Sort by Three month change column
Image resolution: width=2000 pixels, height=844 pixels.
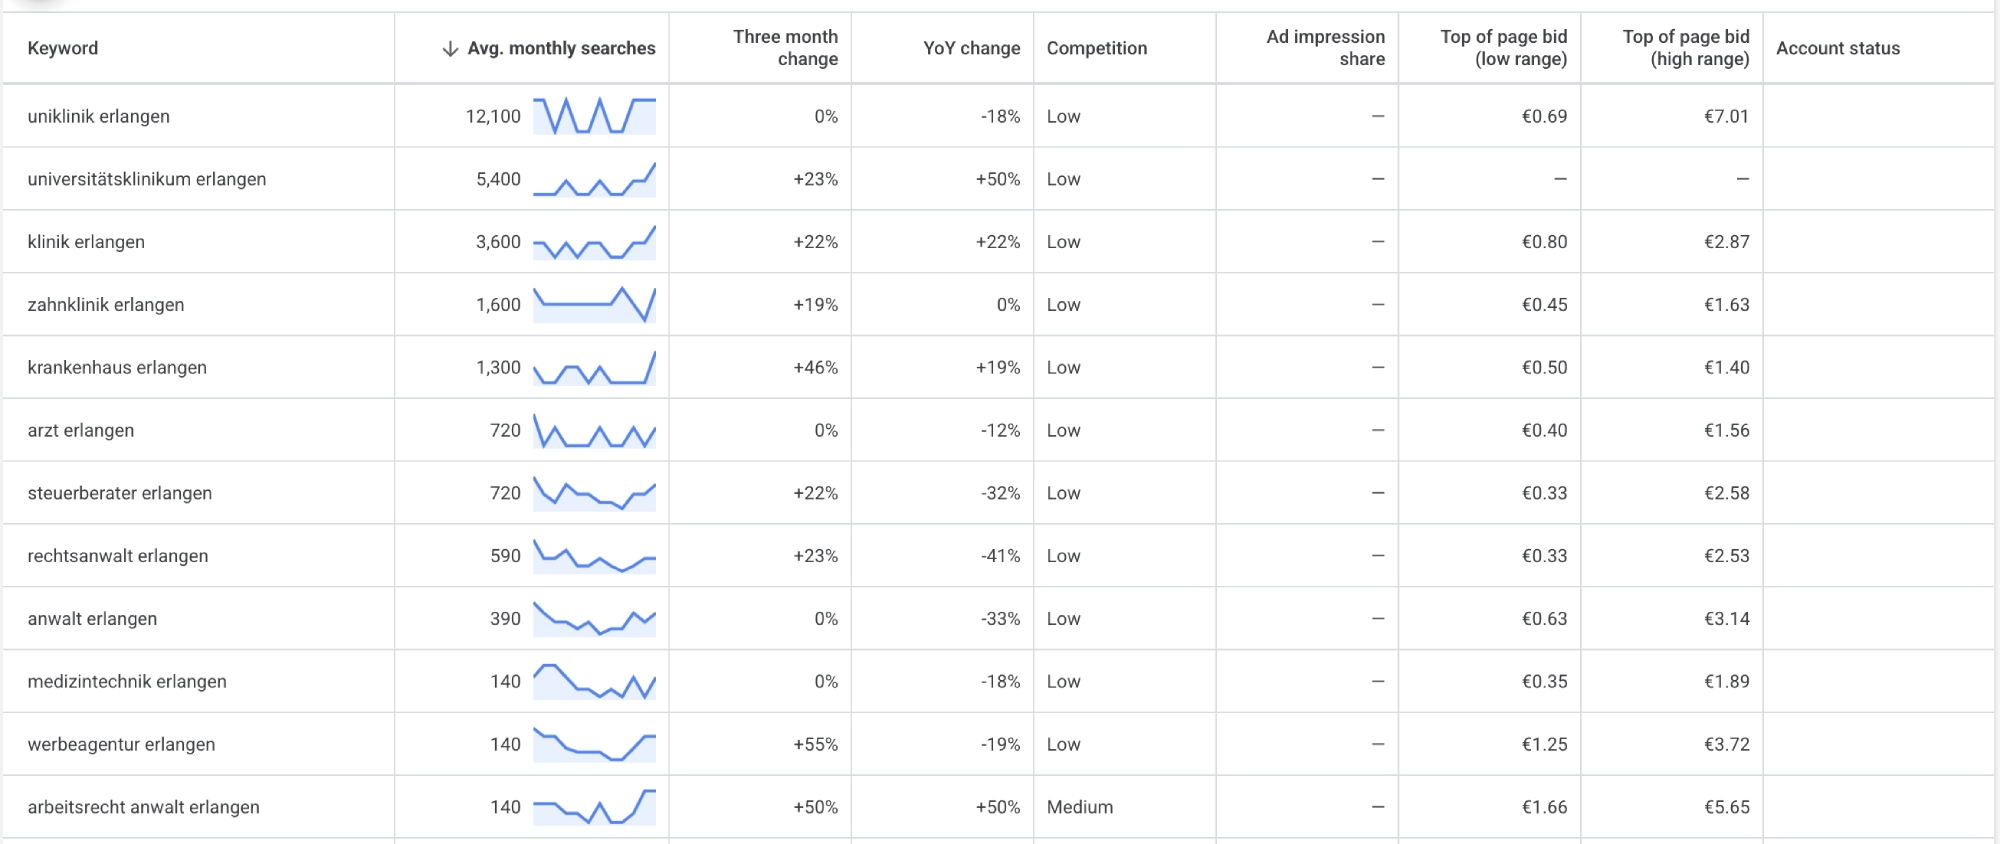(x=785, y=48)
